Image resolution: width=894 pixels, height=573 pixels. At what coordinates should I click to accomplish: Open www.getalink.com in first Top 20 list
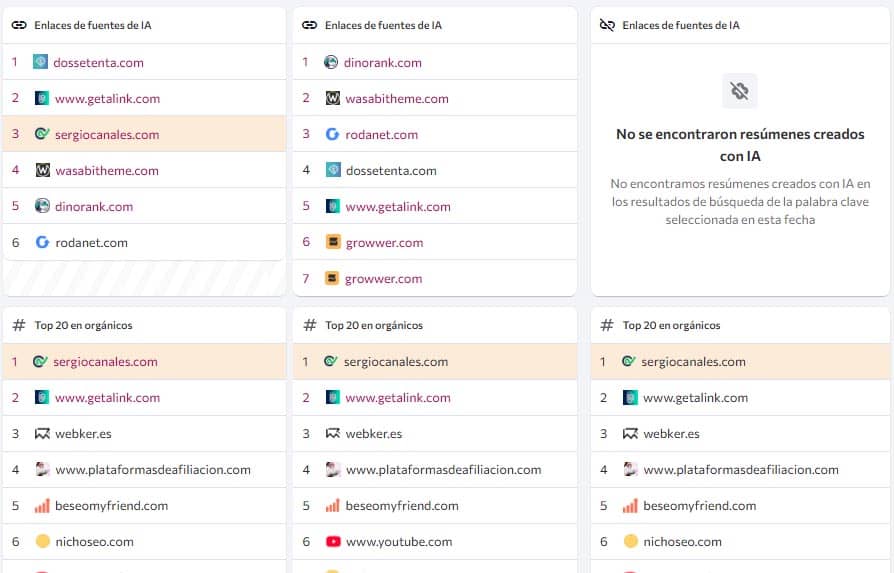tap(107, 397)
